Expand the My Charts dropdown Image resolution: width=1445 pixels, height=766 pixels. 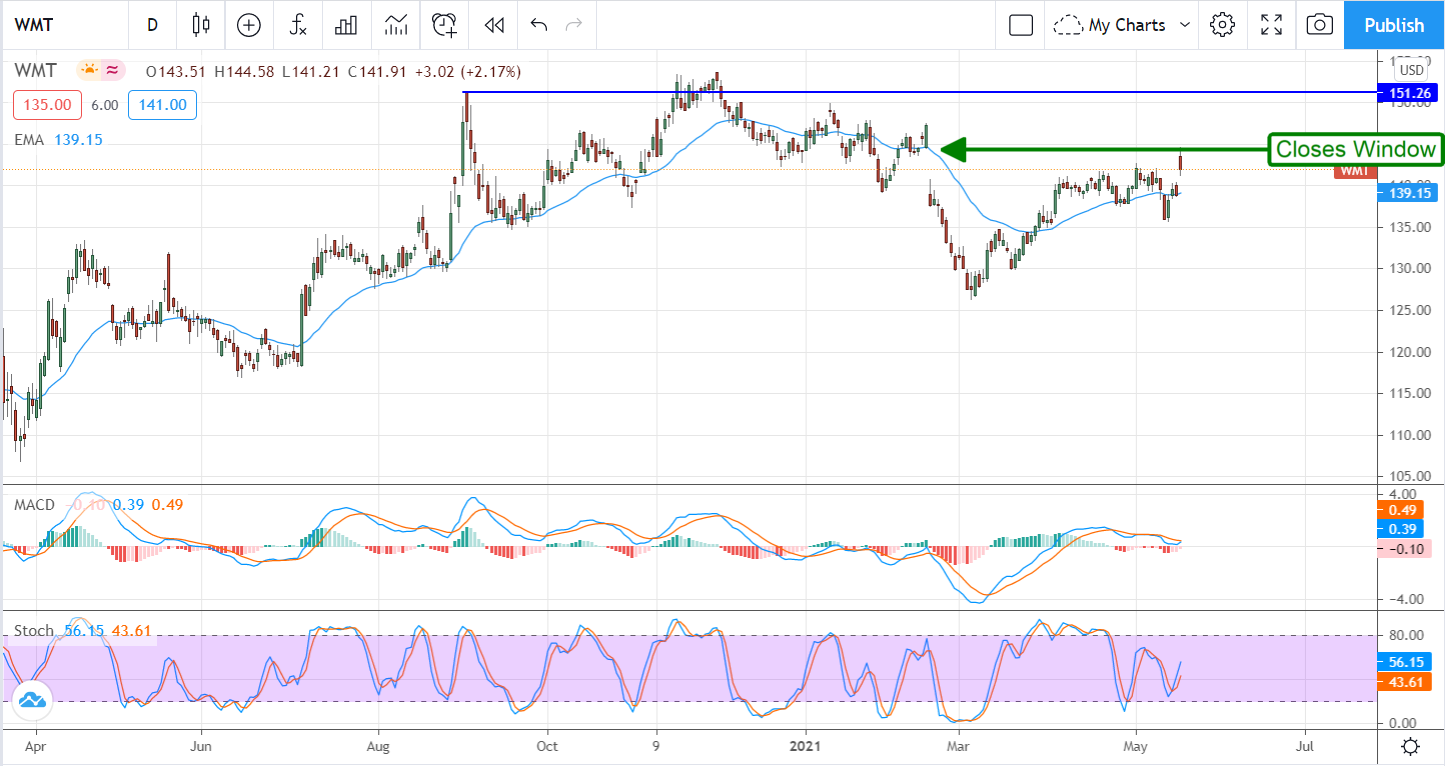pyautogui.click(x=1124, y=25)
